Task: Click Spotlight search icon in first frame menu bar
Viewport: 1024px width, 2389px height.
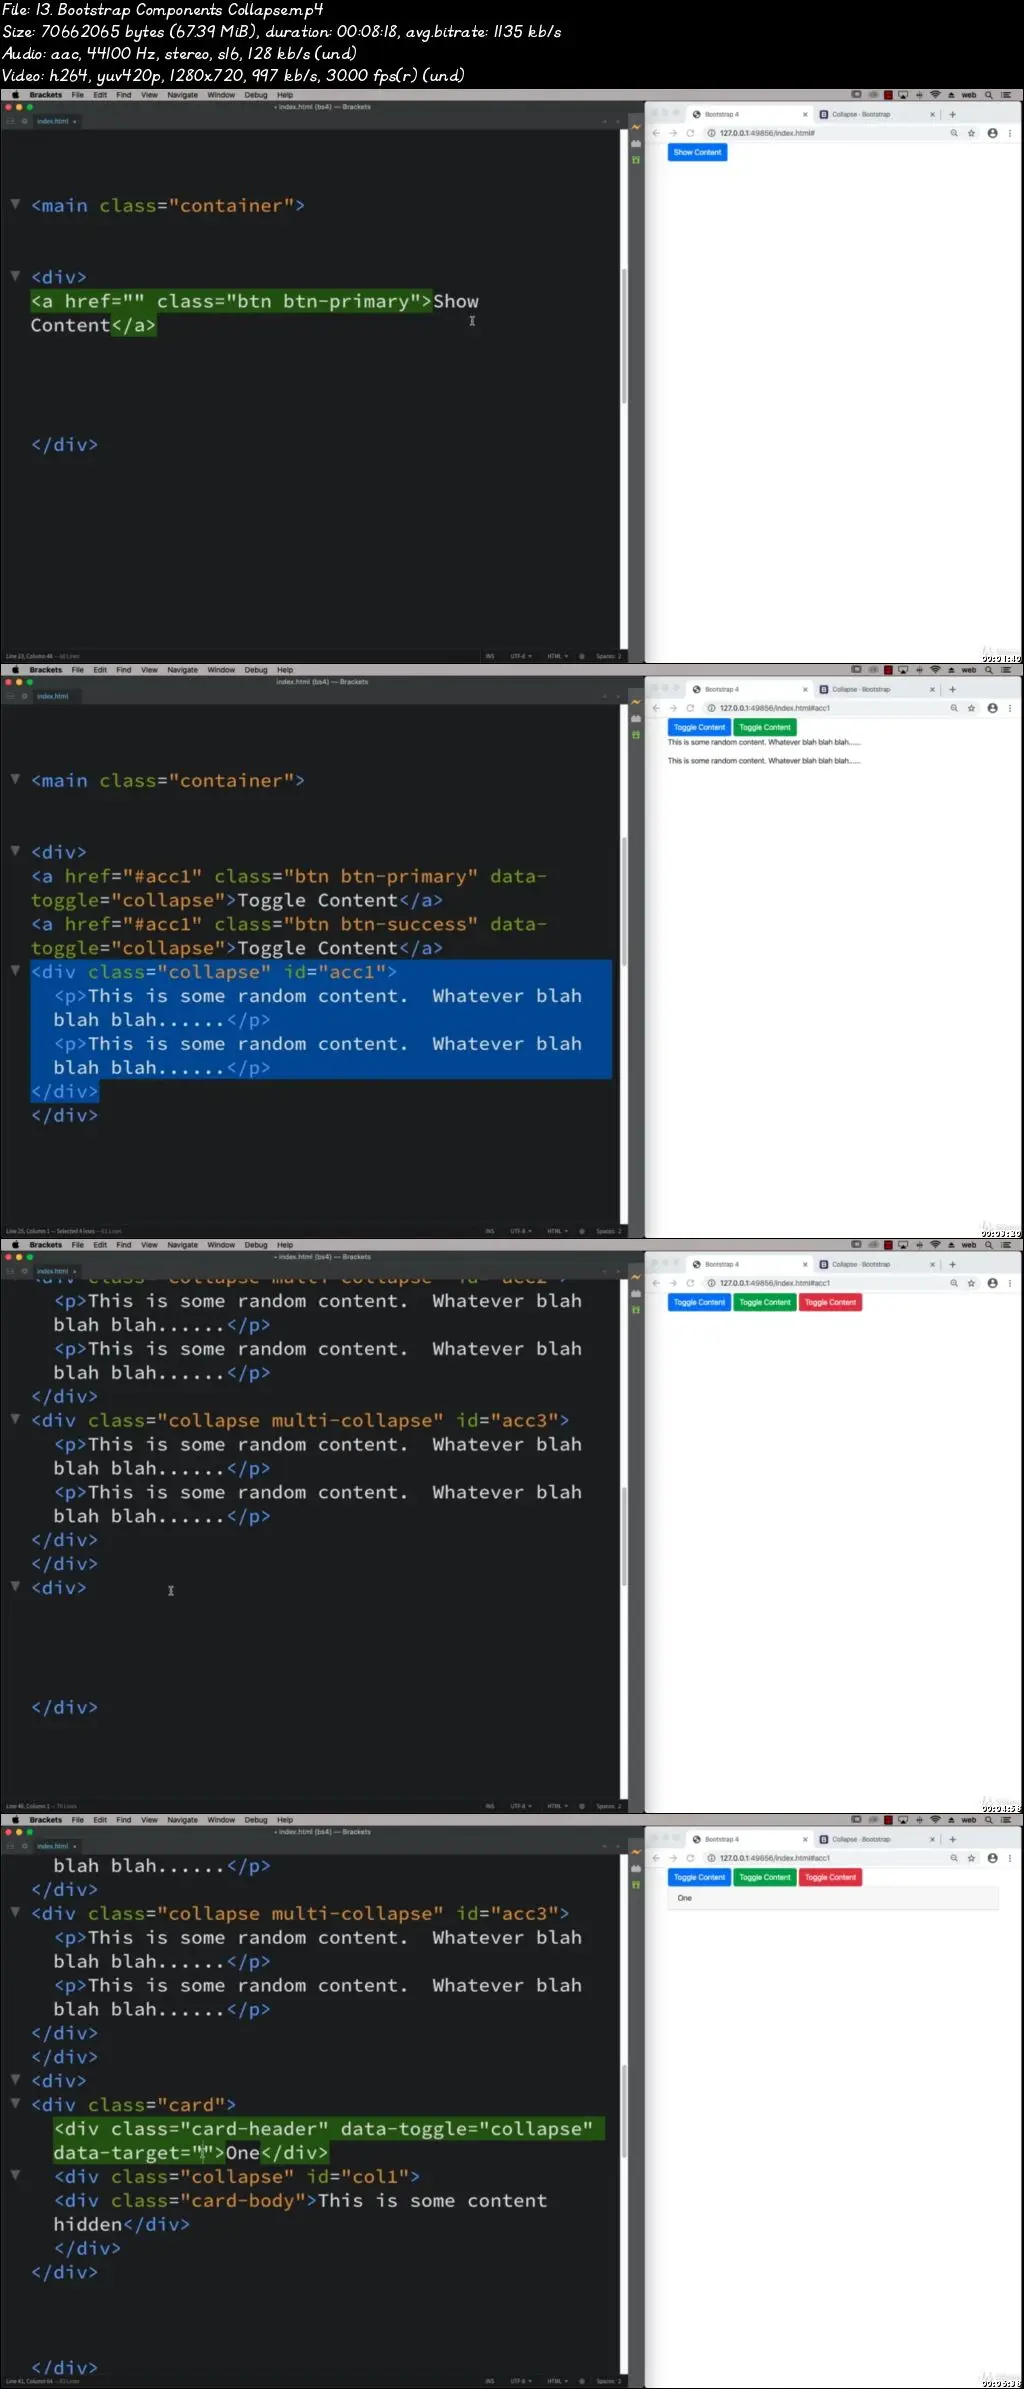Action: (989, 95)
